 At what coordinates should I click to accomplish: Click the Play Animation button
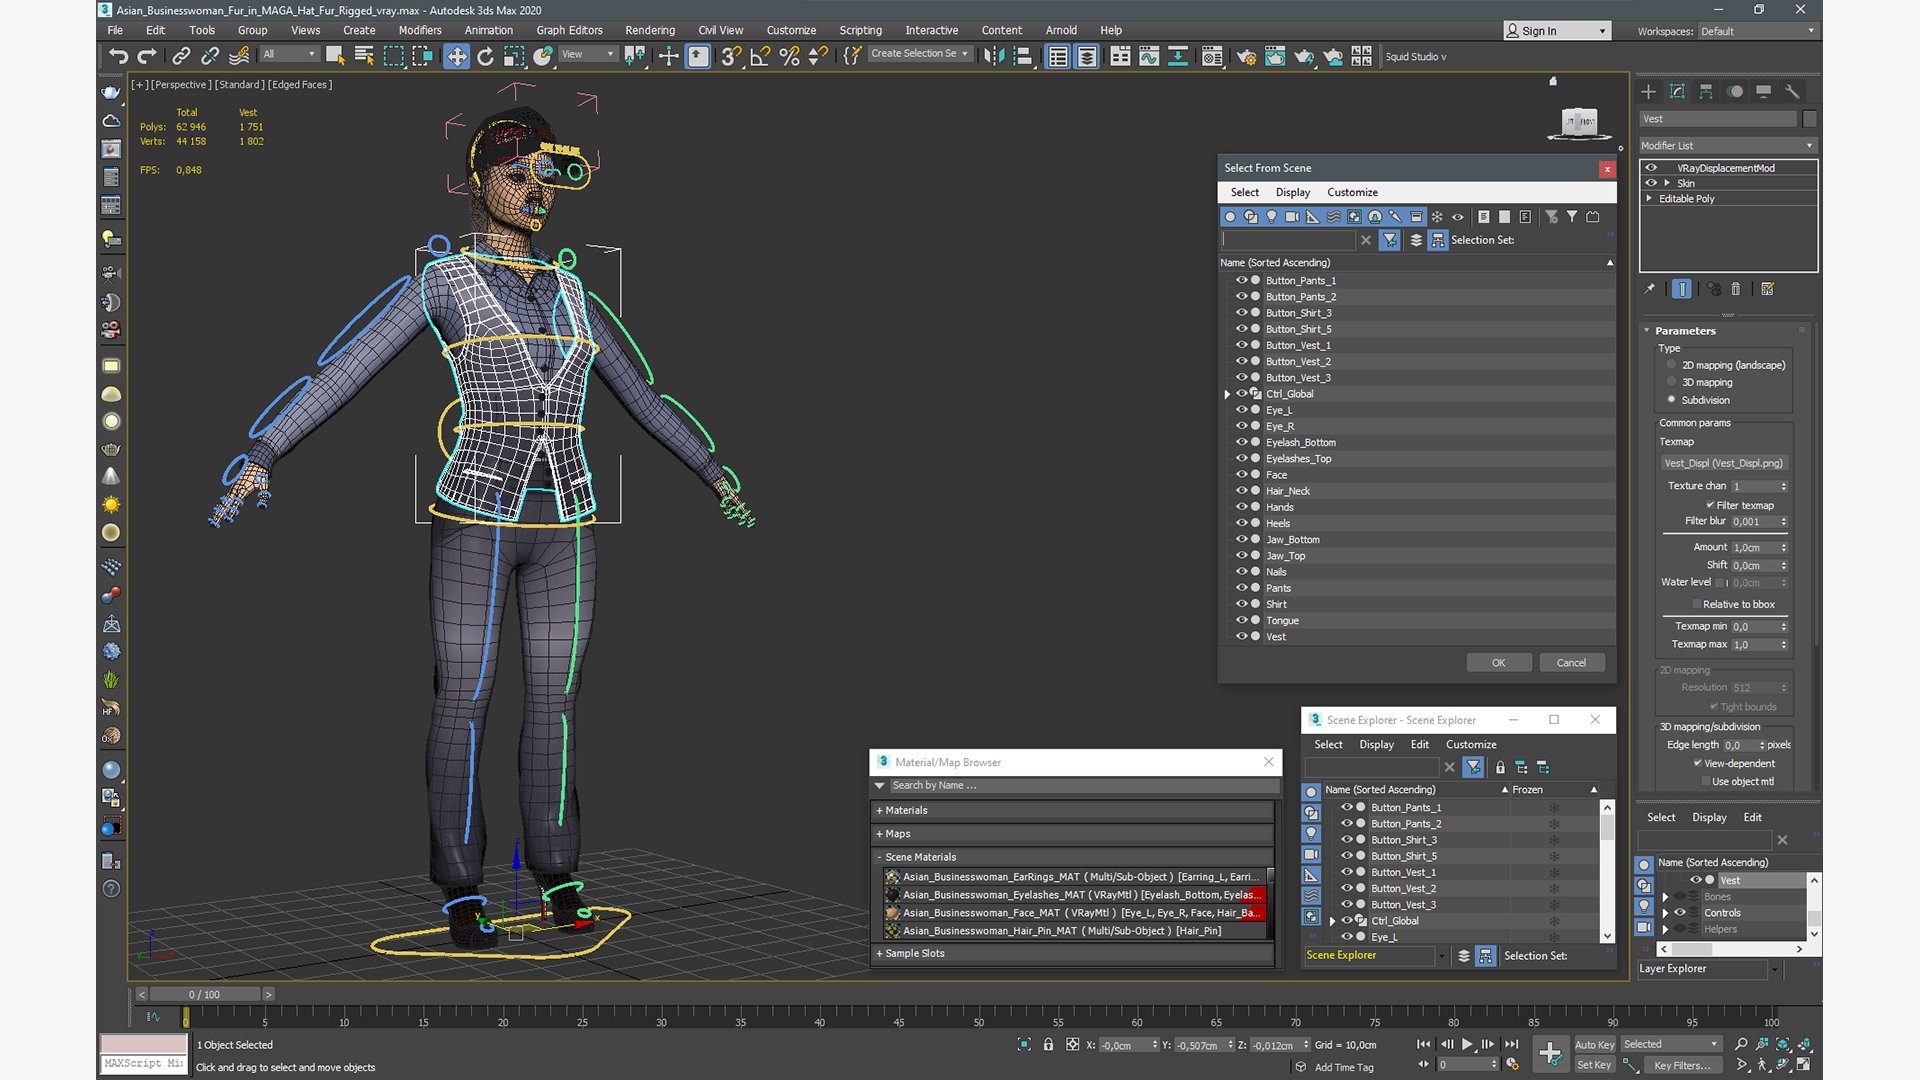(1468, 1044)
